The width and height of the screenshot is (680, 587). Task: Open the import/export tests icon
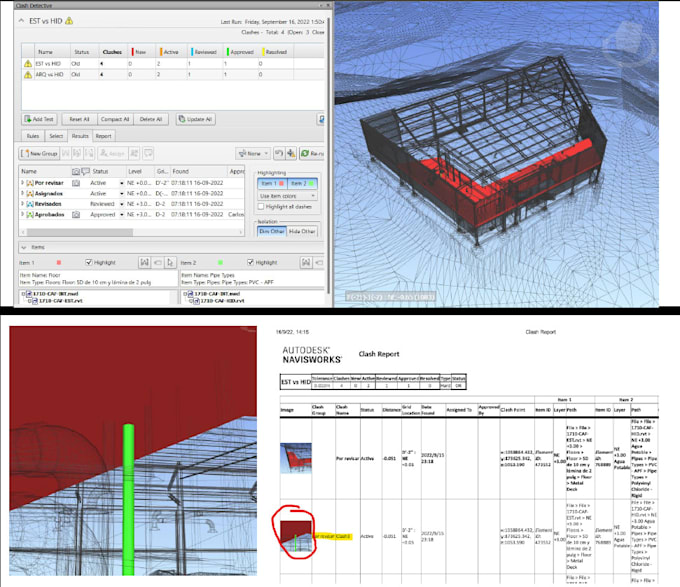coord(321,119)
